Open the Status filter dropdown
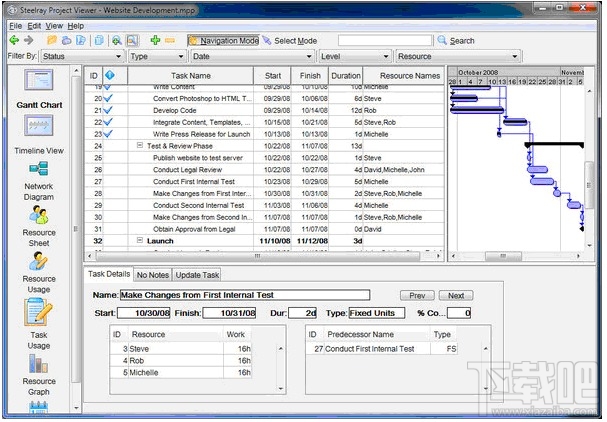The image size is (607, 422). click(82, 57)
